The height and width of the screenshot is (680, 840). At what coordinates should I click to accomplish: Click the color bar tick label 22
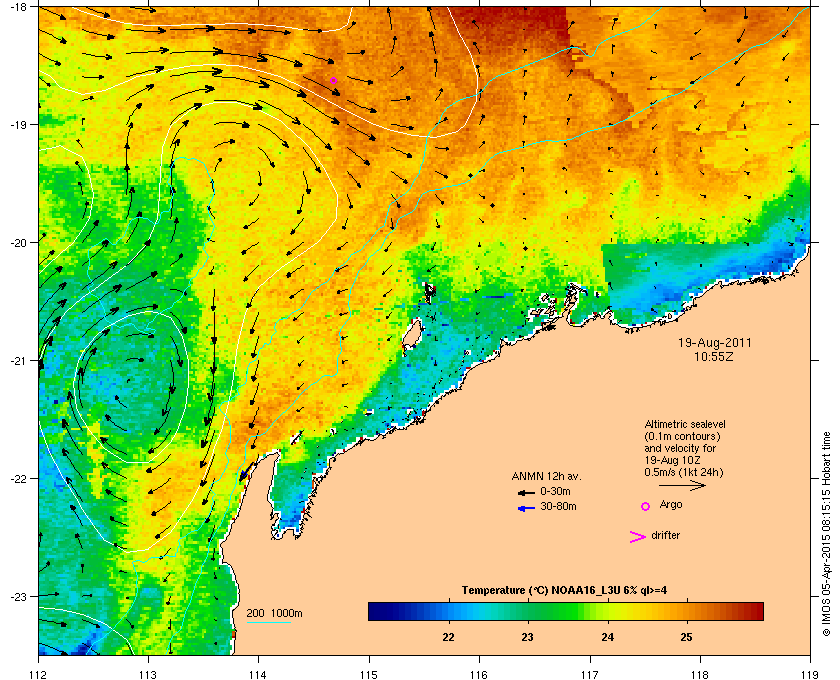pyautogui.click(x=448, y=638)
